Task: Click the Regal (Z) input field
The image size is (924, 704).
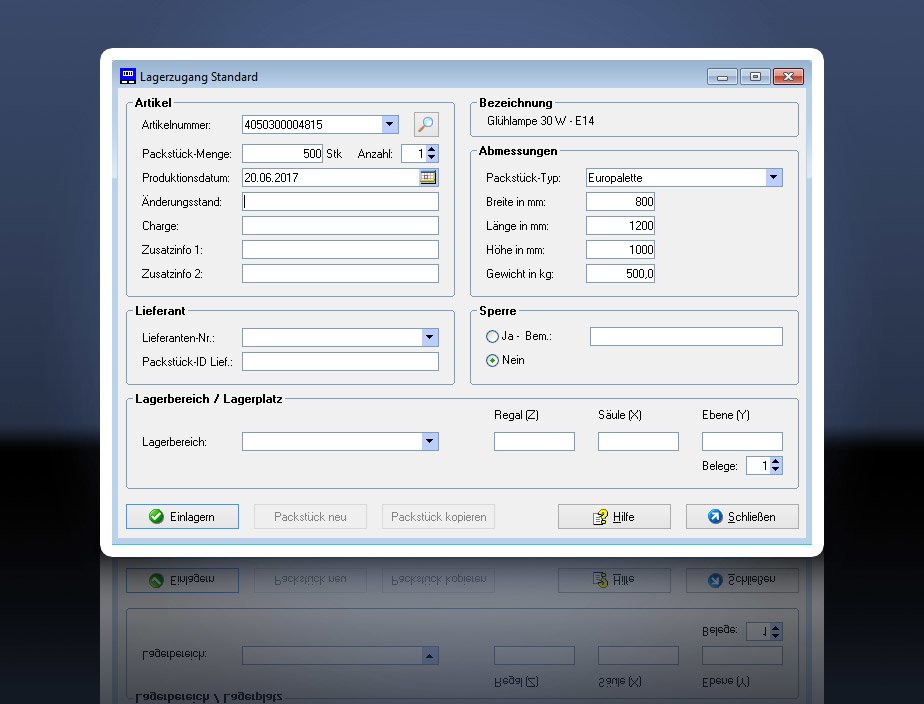Action: coord(534,441)
